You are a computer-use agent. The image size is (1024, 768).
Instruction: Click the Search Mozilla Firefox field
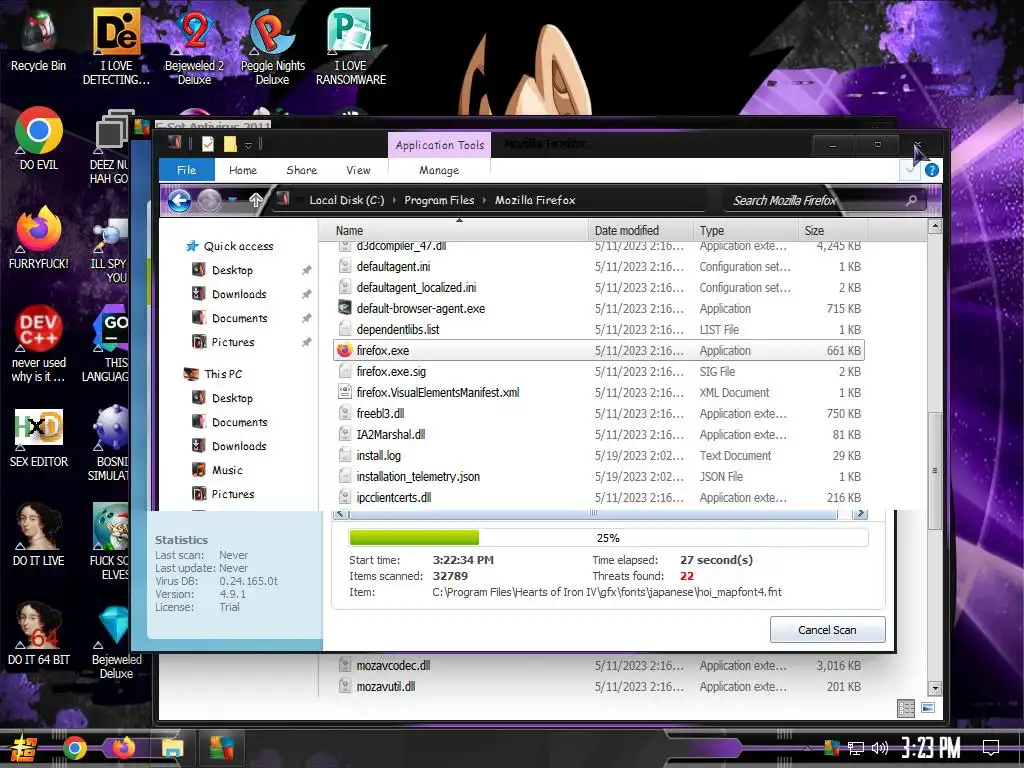pos(816,200)
